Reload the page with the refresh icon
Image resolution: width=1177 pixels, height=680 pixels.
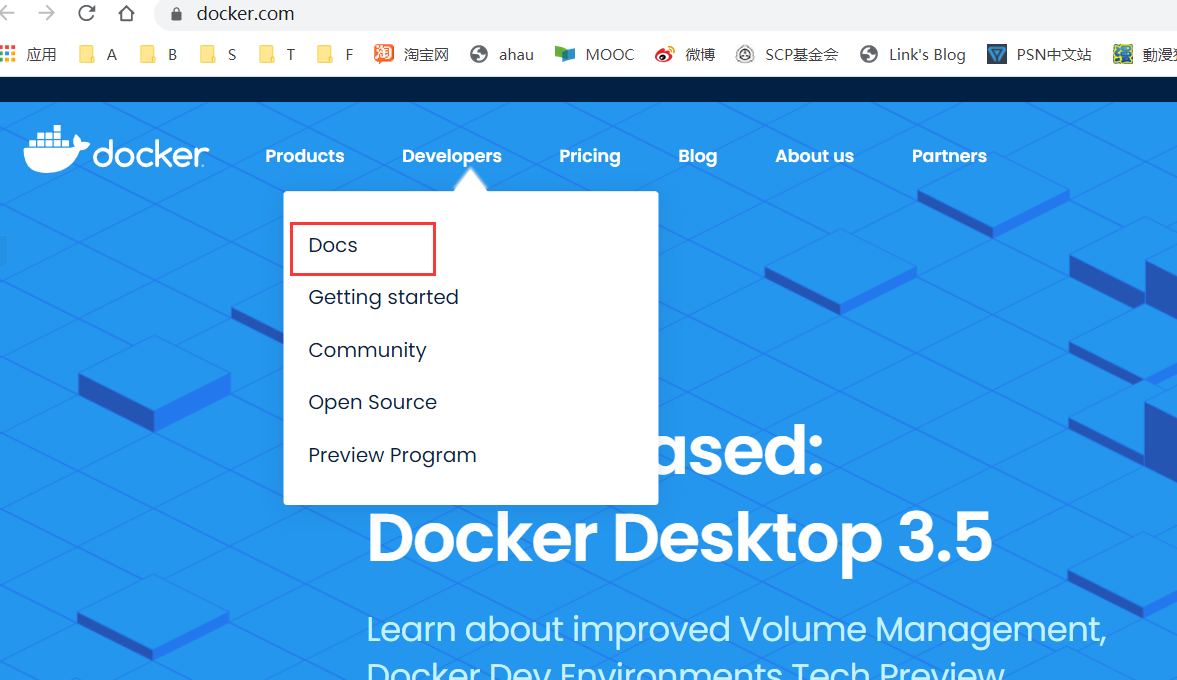(86, 13)
